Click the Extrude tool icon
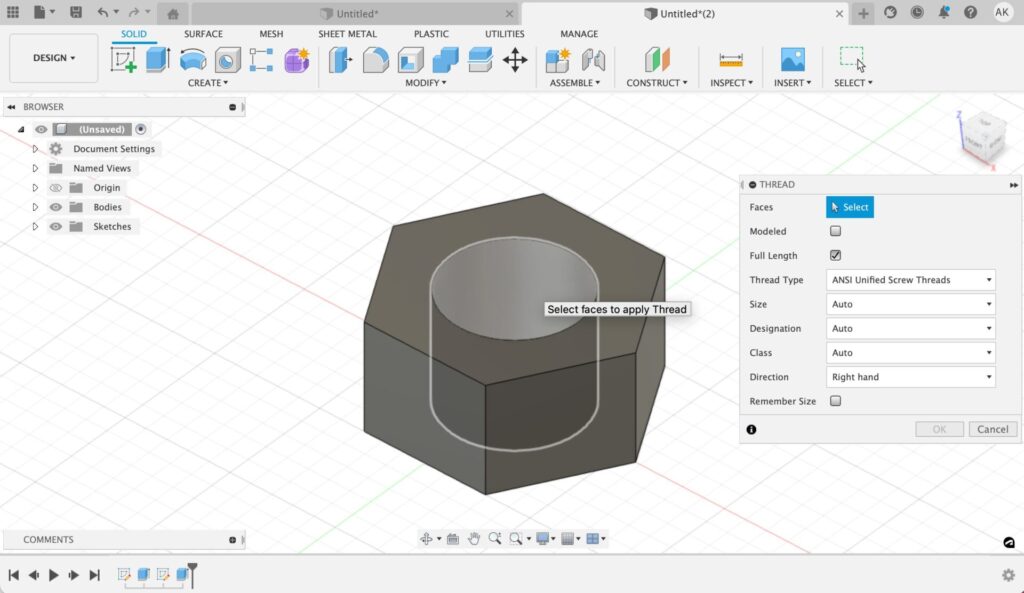Image resolution: width=1024 pixels, height=593 pixels. click(x=158, y=60)
